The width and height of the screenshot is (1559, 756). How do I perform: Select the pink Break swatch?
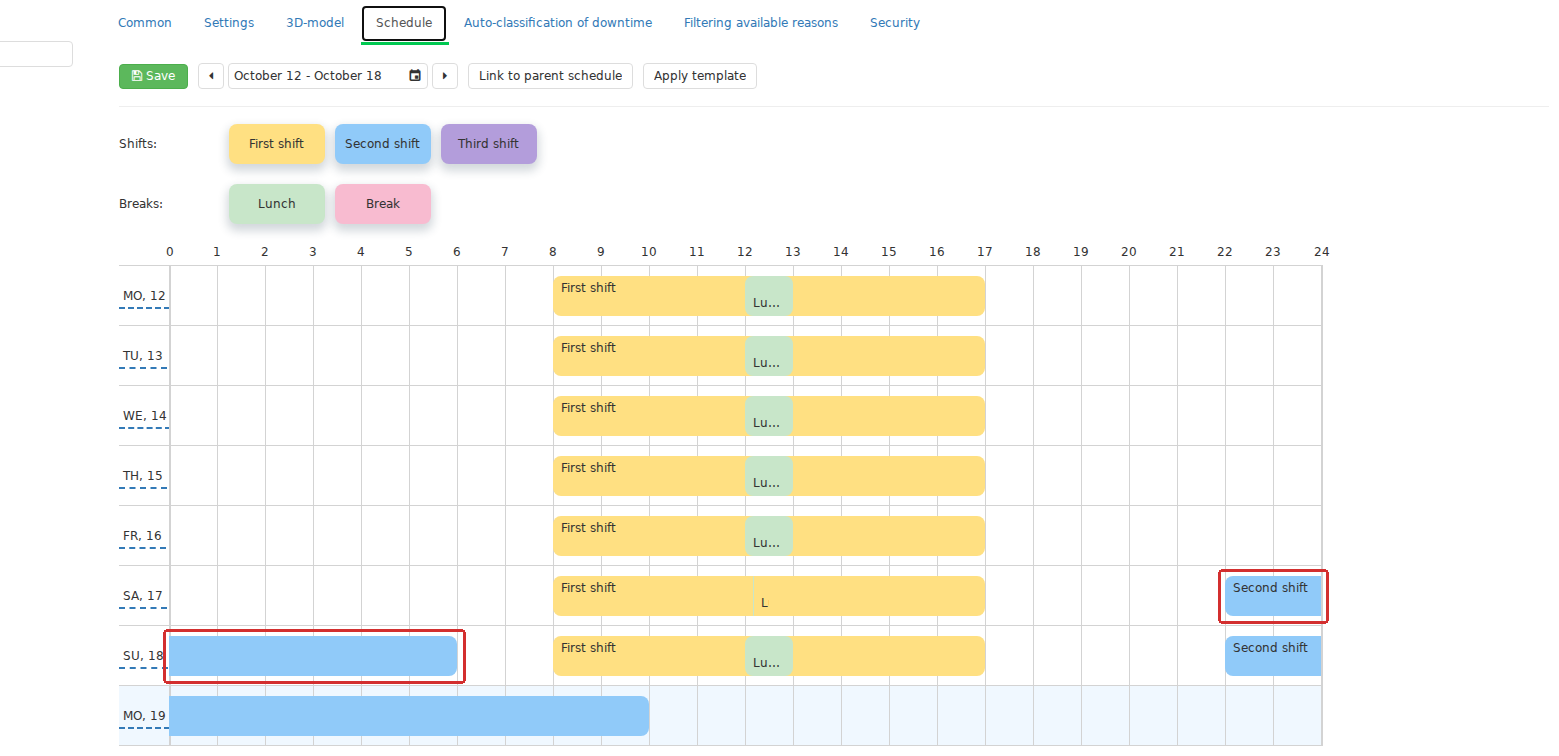click(x=383, y=204)
